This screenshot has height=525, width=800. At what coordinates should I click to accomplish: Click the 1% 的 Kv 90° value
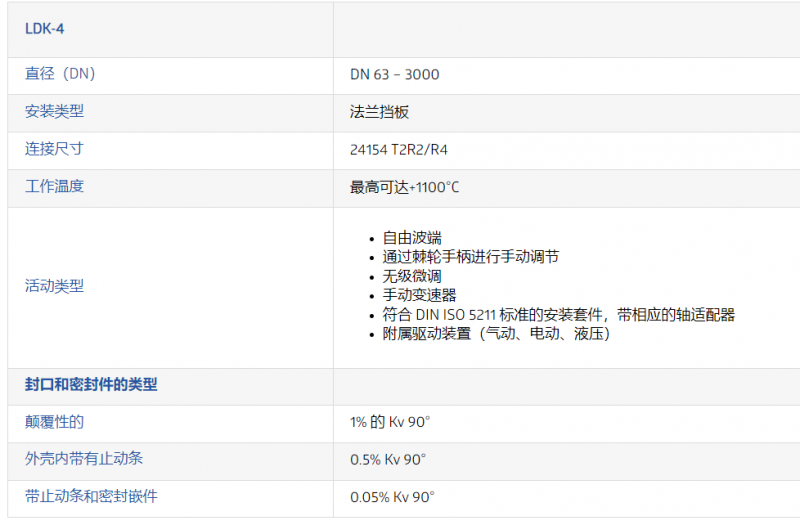[390, 422]
